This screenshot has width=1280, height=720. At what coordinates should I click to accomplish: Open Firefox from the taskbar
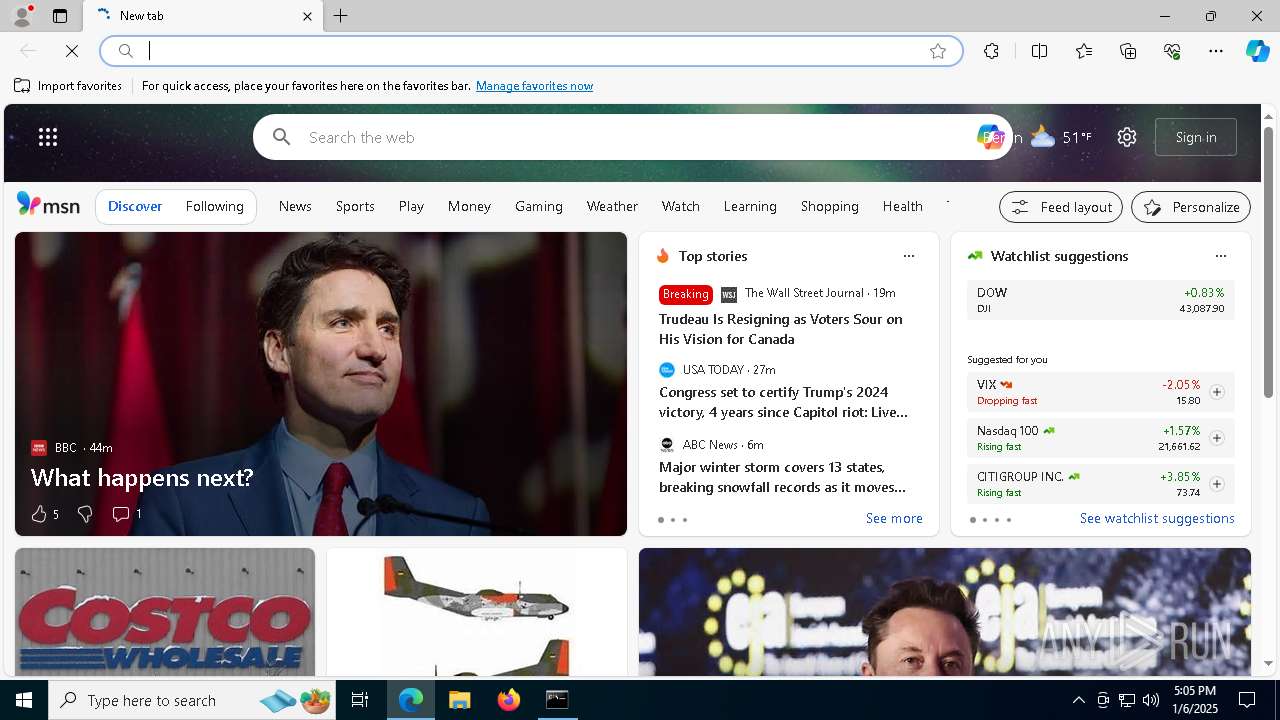click(509, 700)
